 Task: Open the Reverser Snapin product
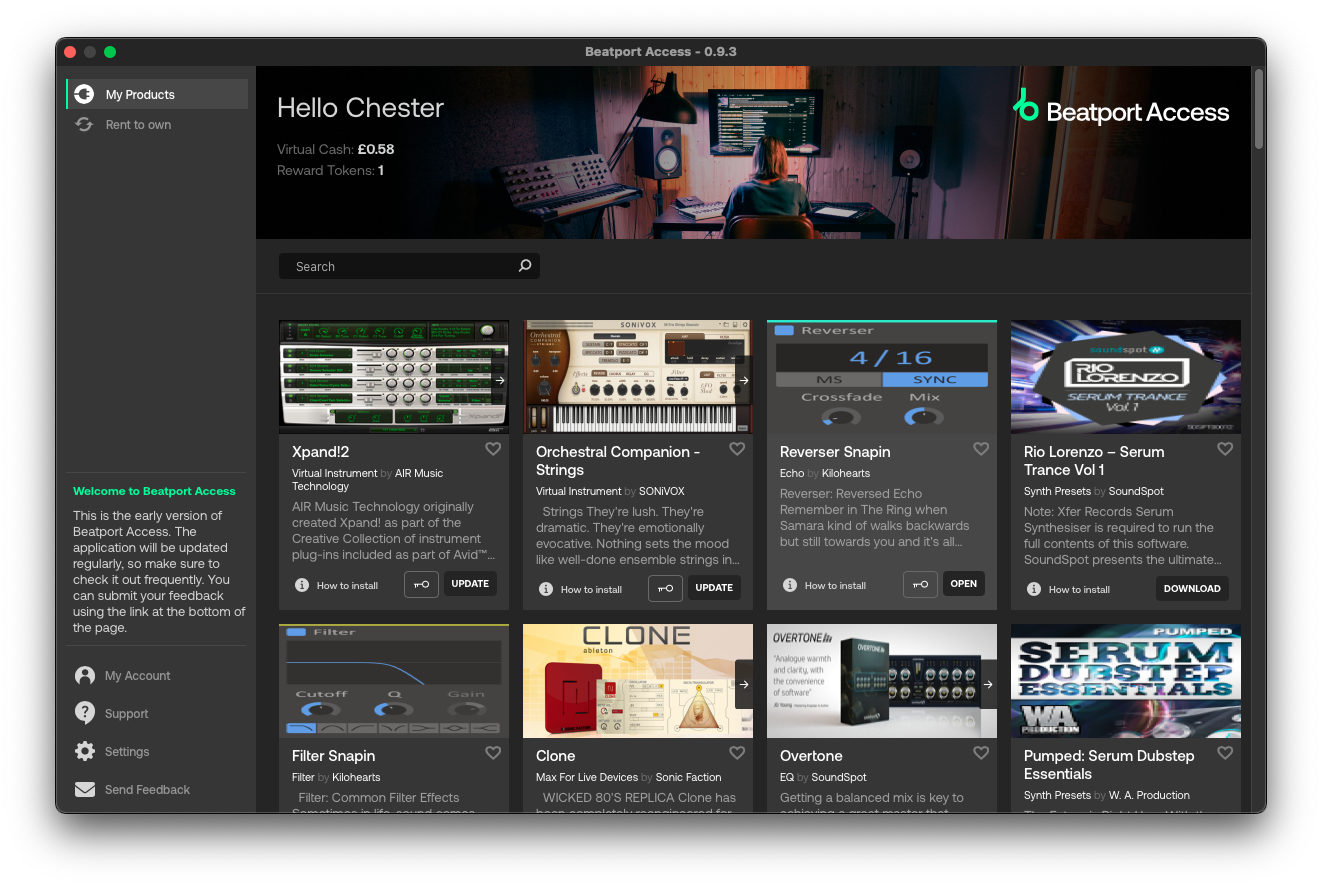pyautogui.click(x=964, y=584)
